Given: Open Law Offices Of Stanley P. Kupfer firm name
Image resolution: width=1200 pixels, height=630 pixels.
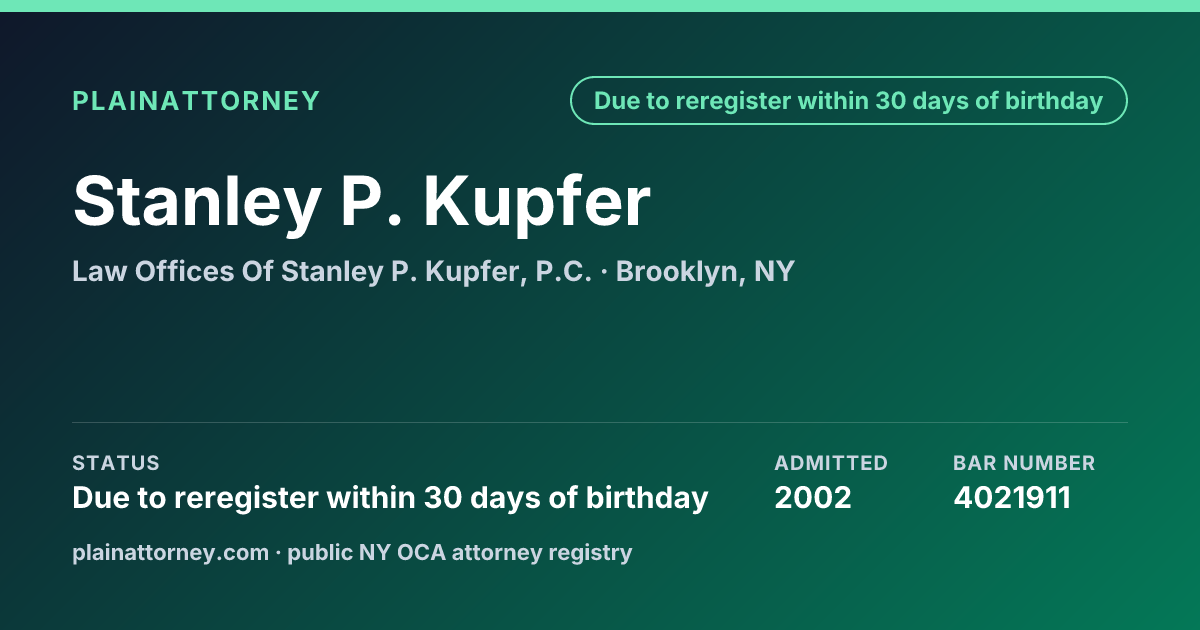Looking at the screenshot, I should (x=297, y=271).
